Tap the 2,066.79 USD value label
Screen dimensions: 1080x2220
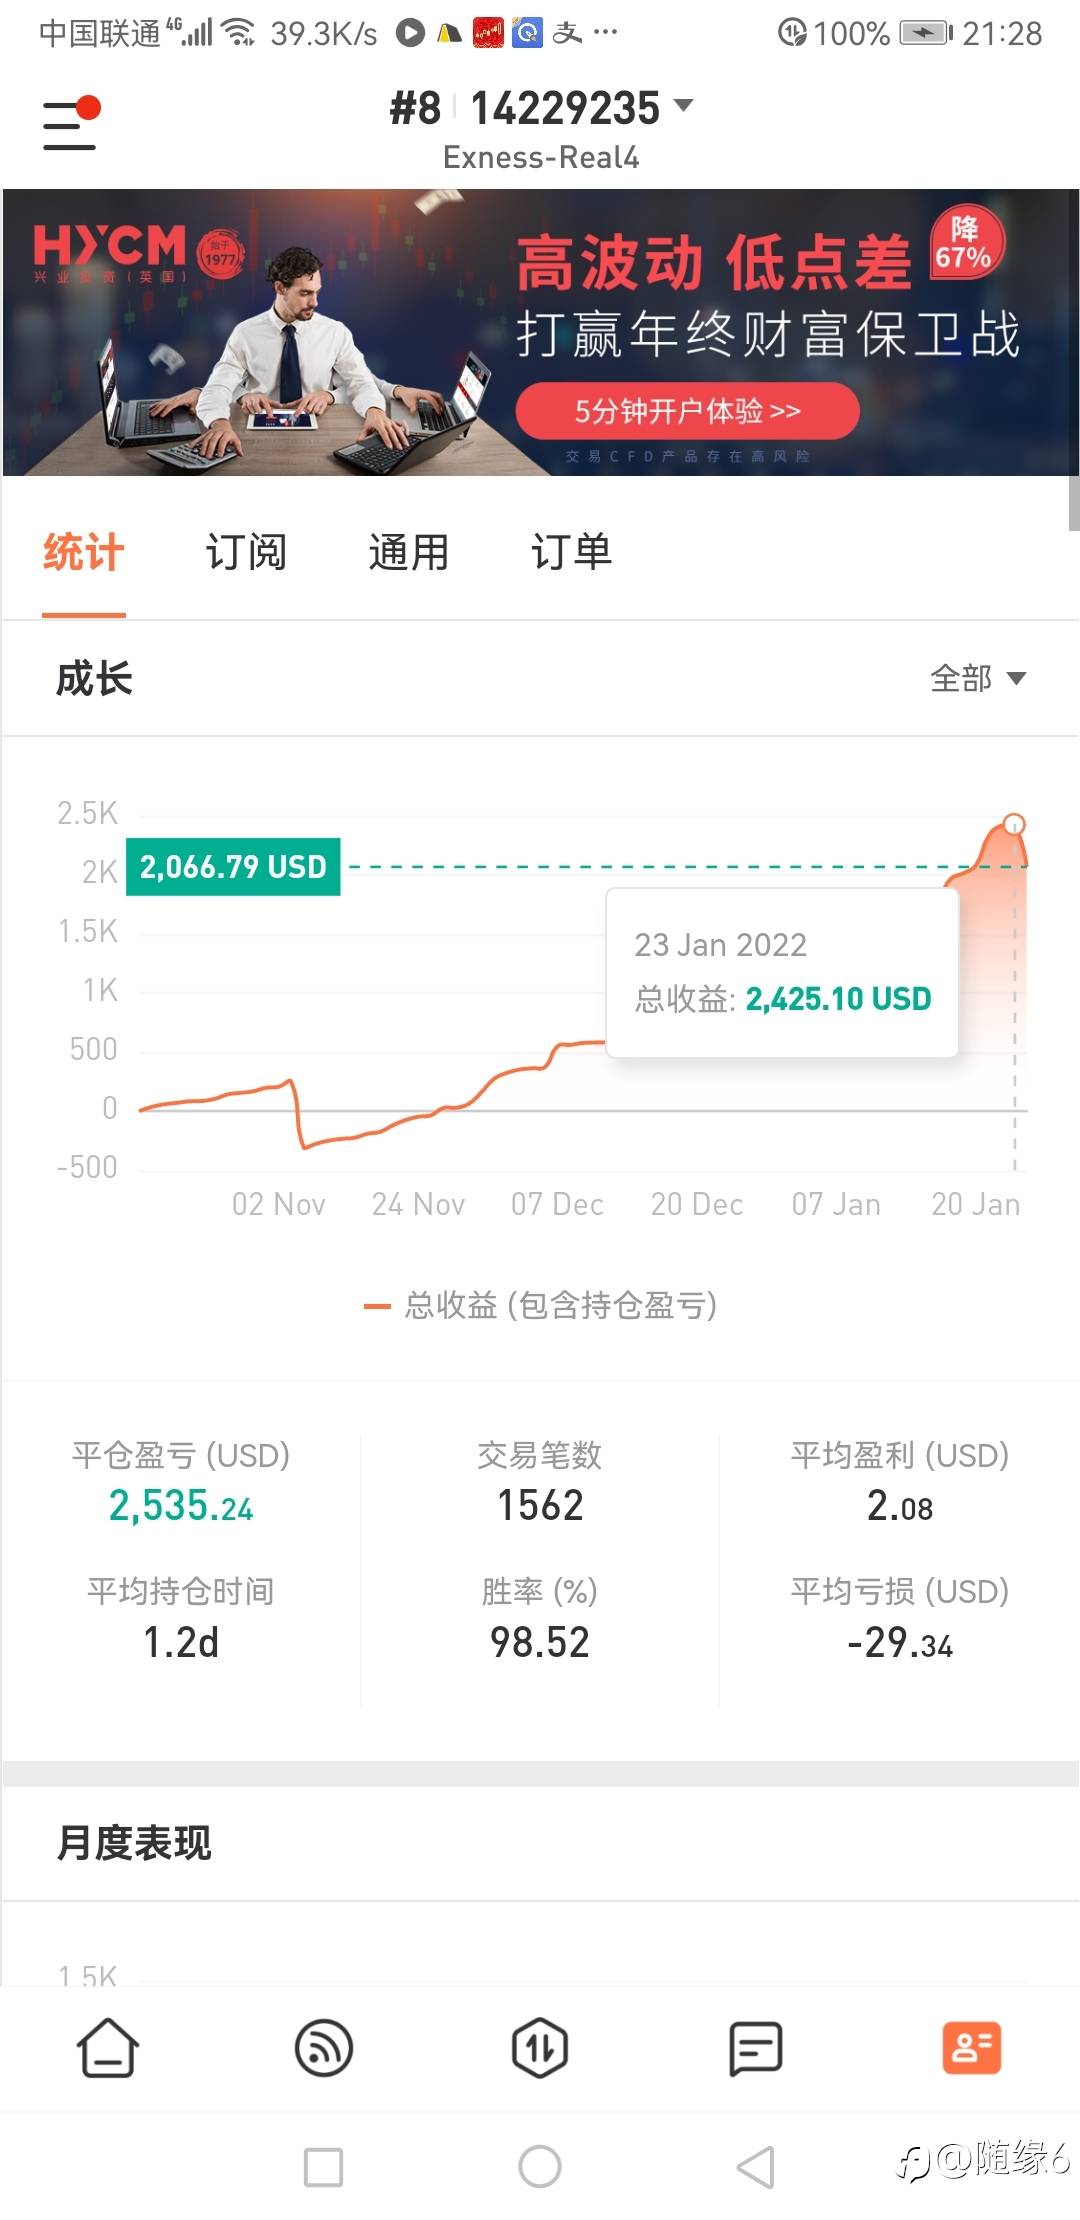pos(233,867)
